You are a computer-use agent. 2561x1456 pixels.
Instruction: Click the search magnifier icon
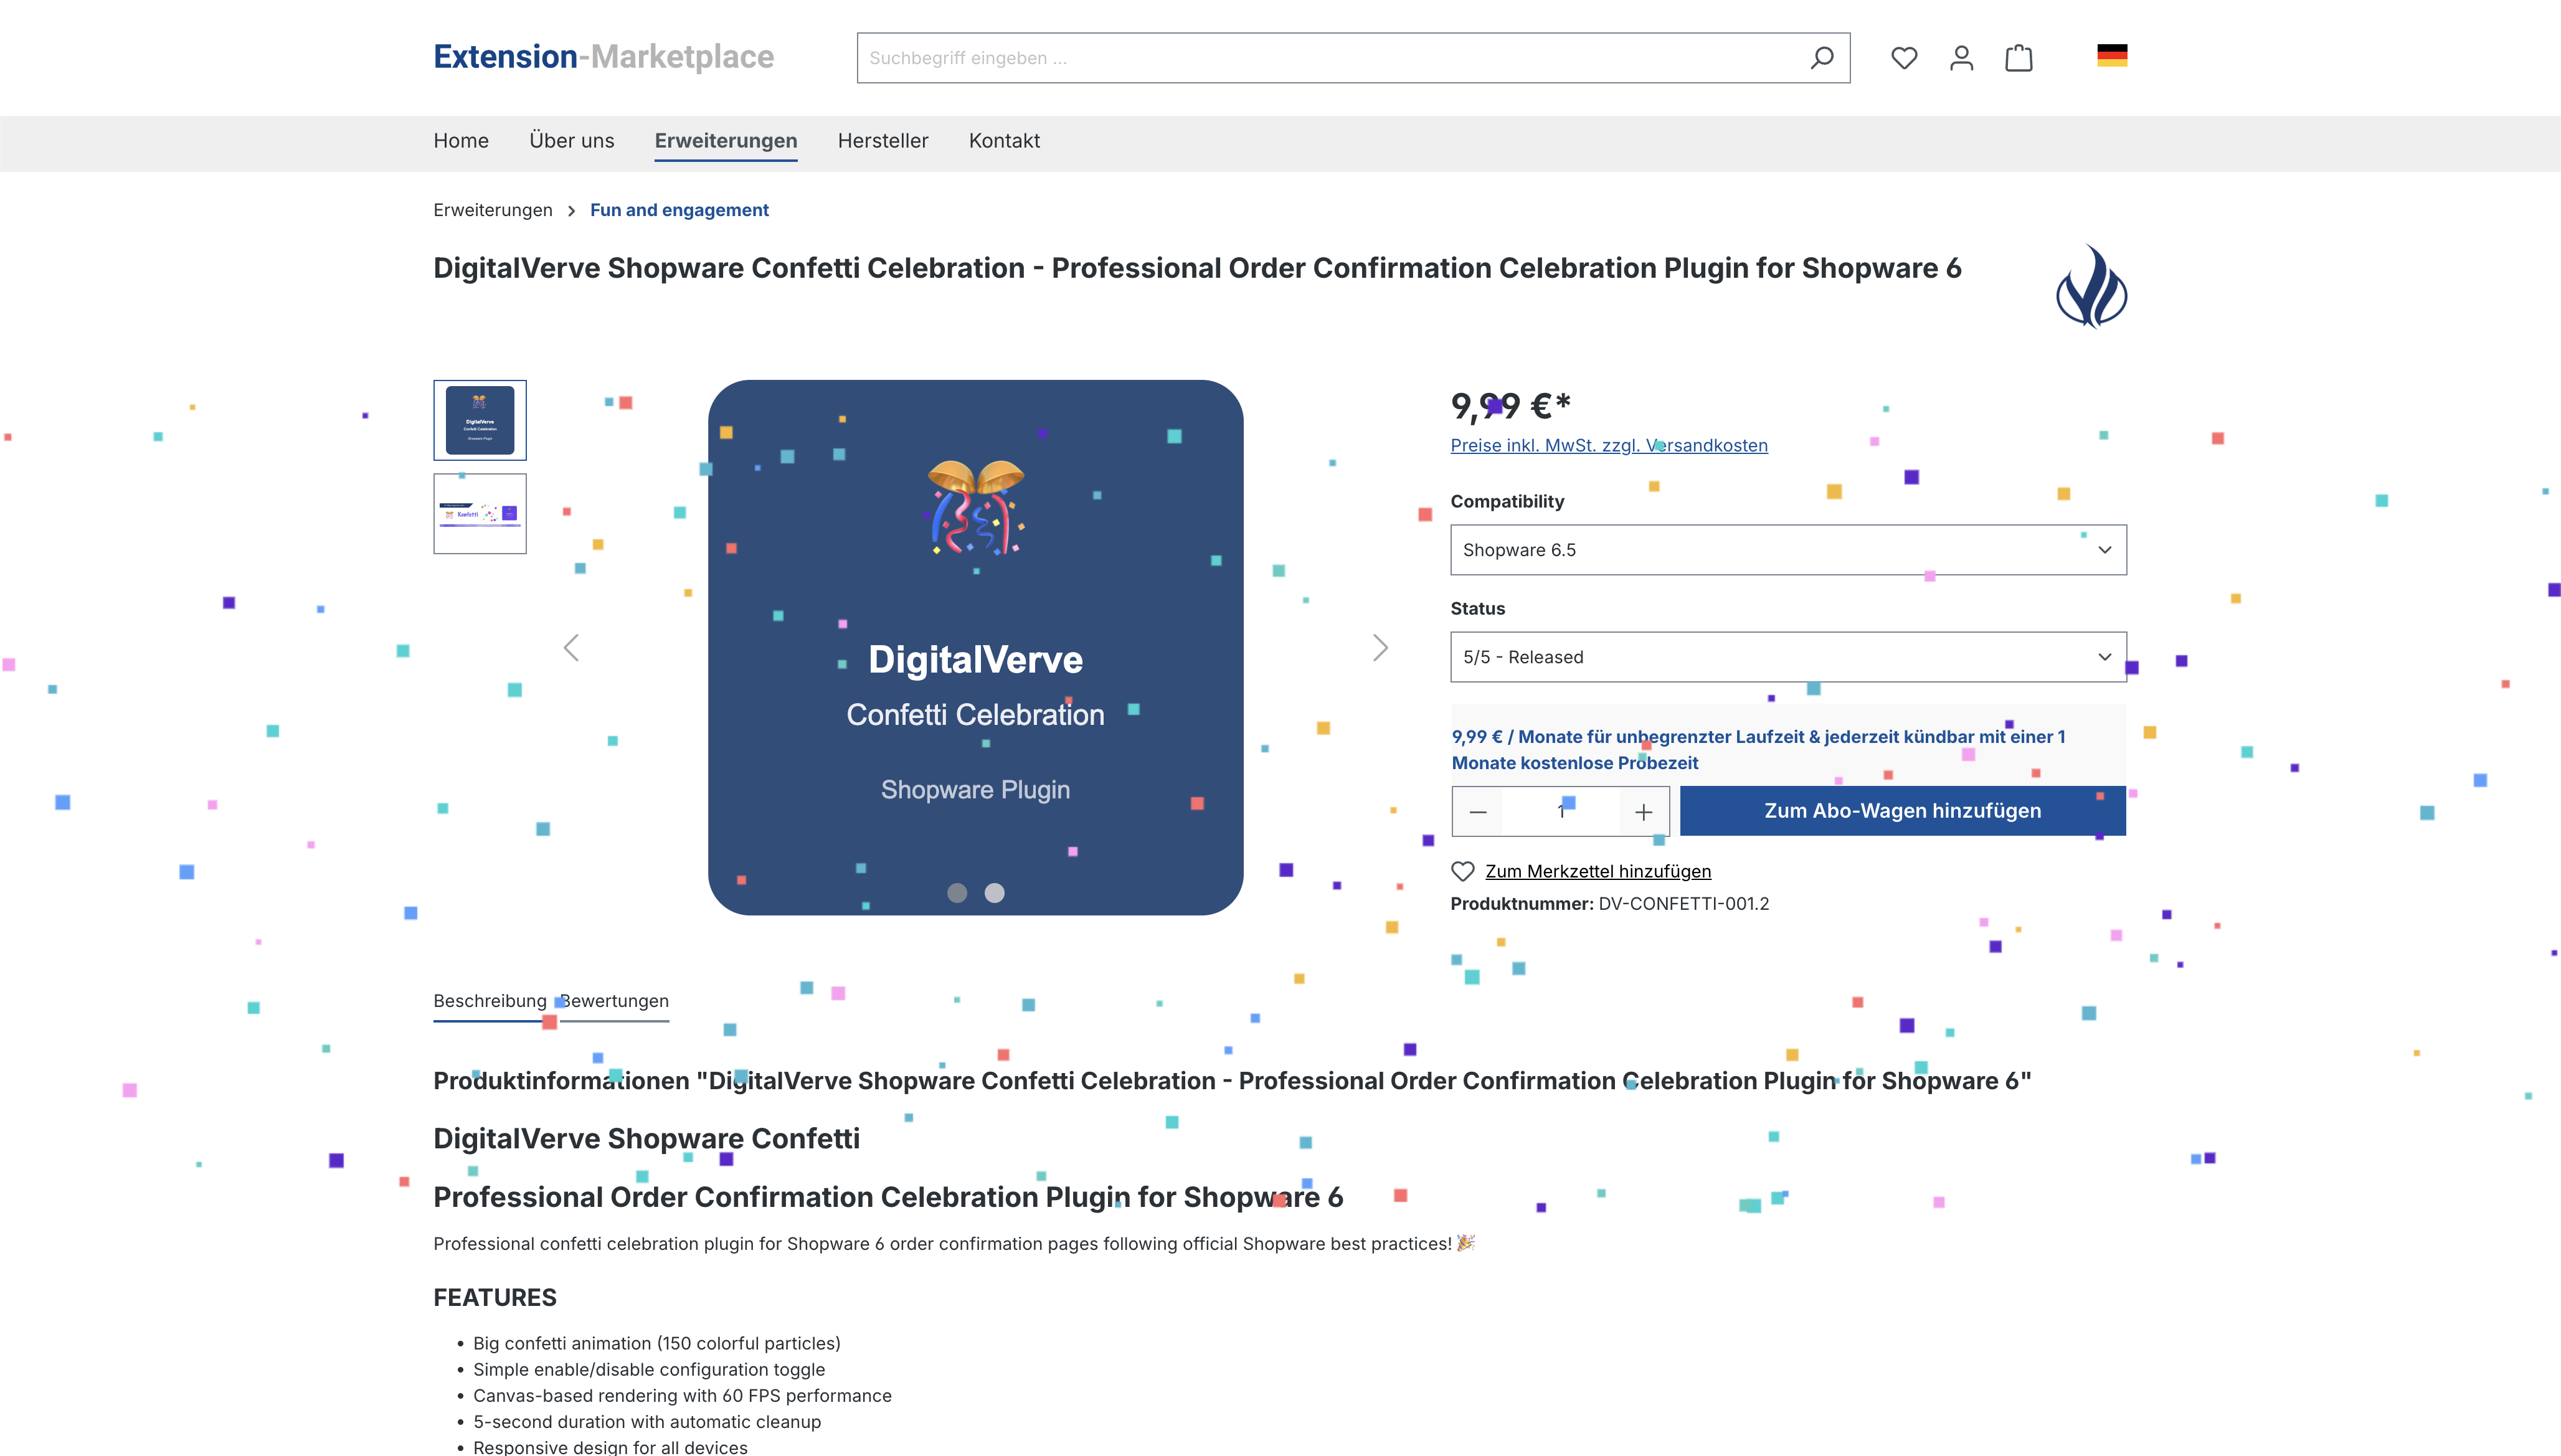click(1821, 58)
